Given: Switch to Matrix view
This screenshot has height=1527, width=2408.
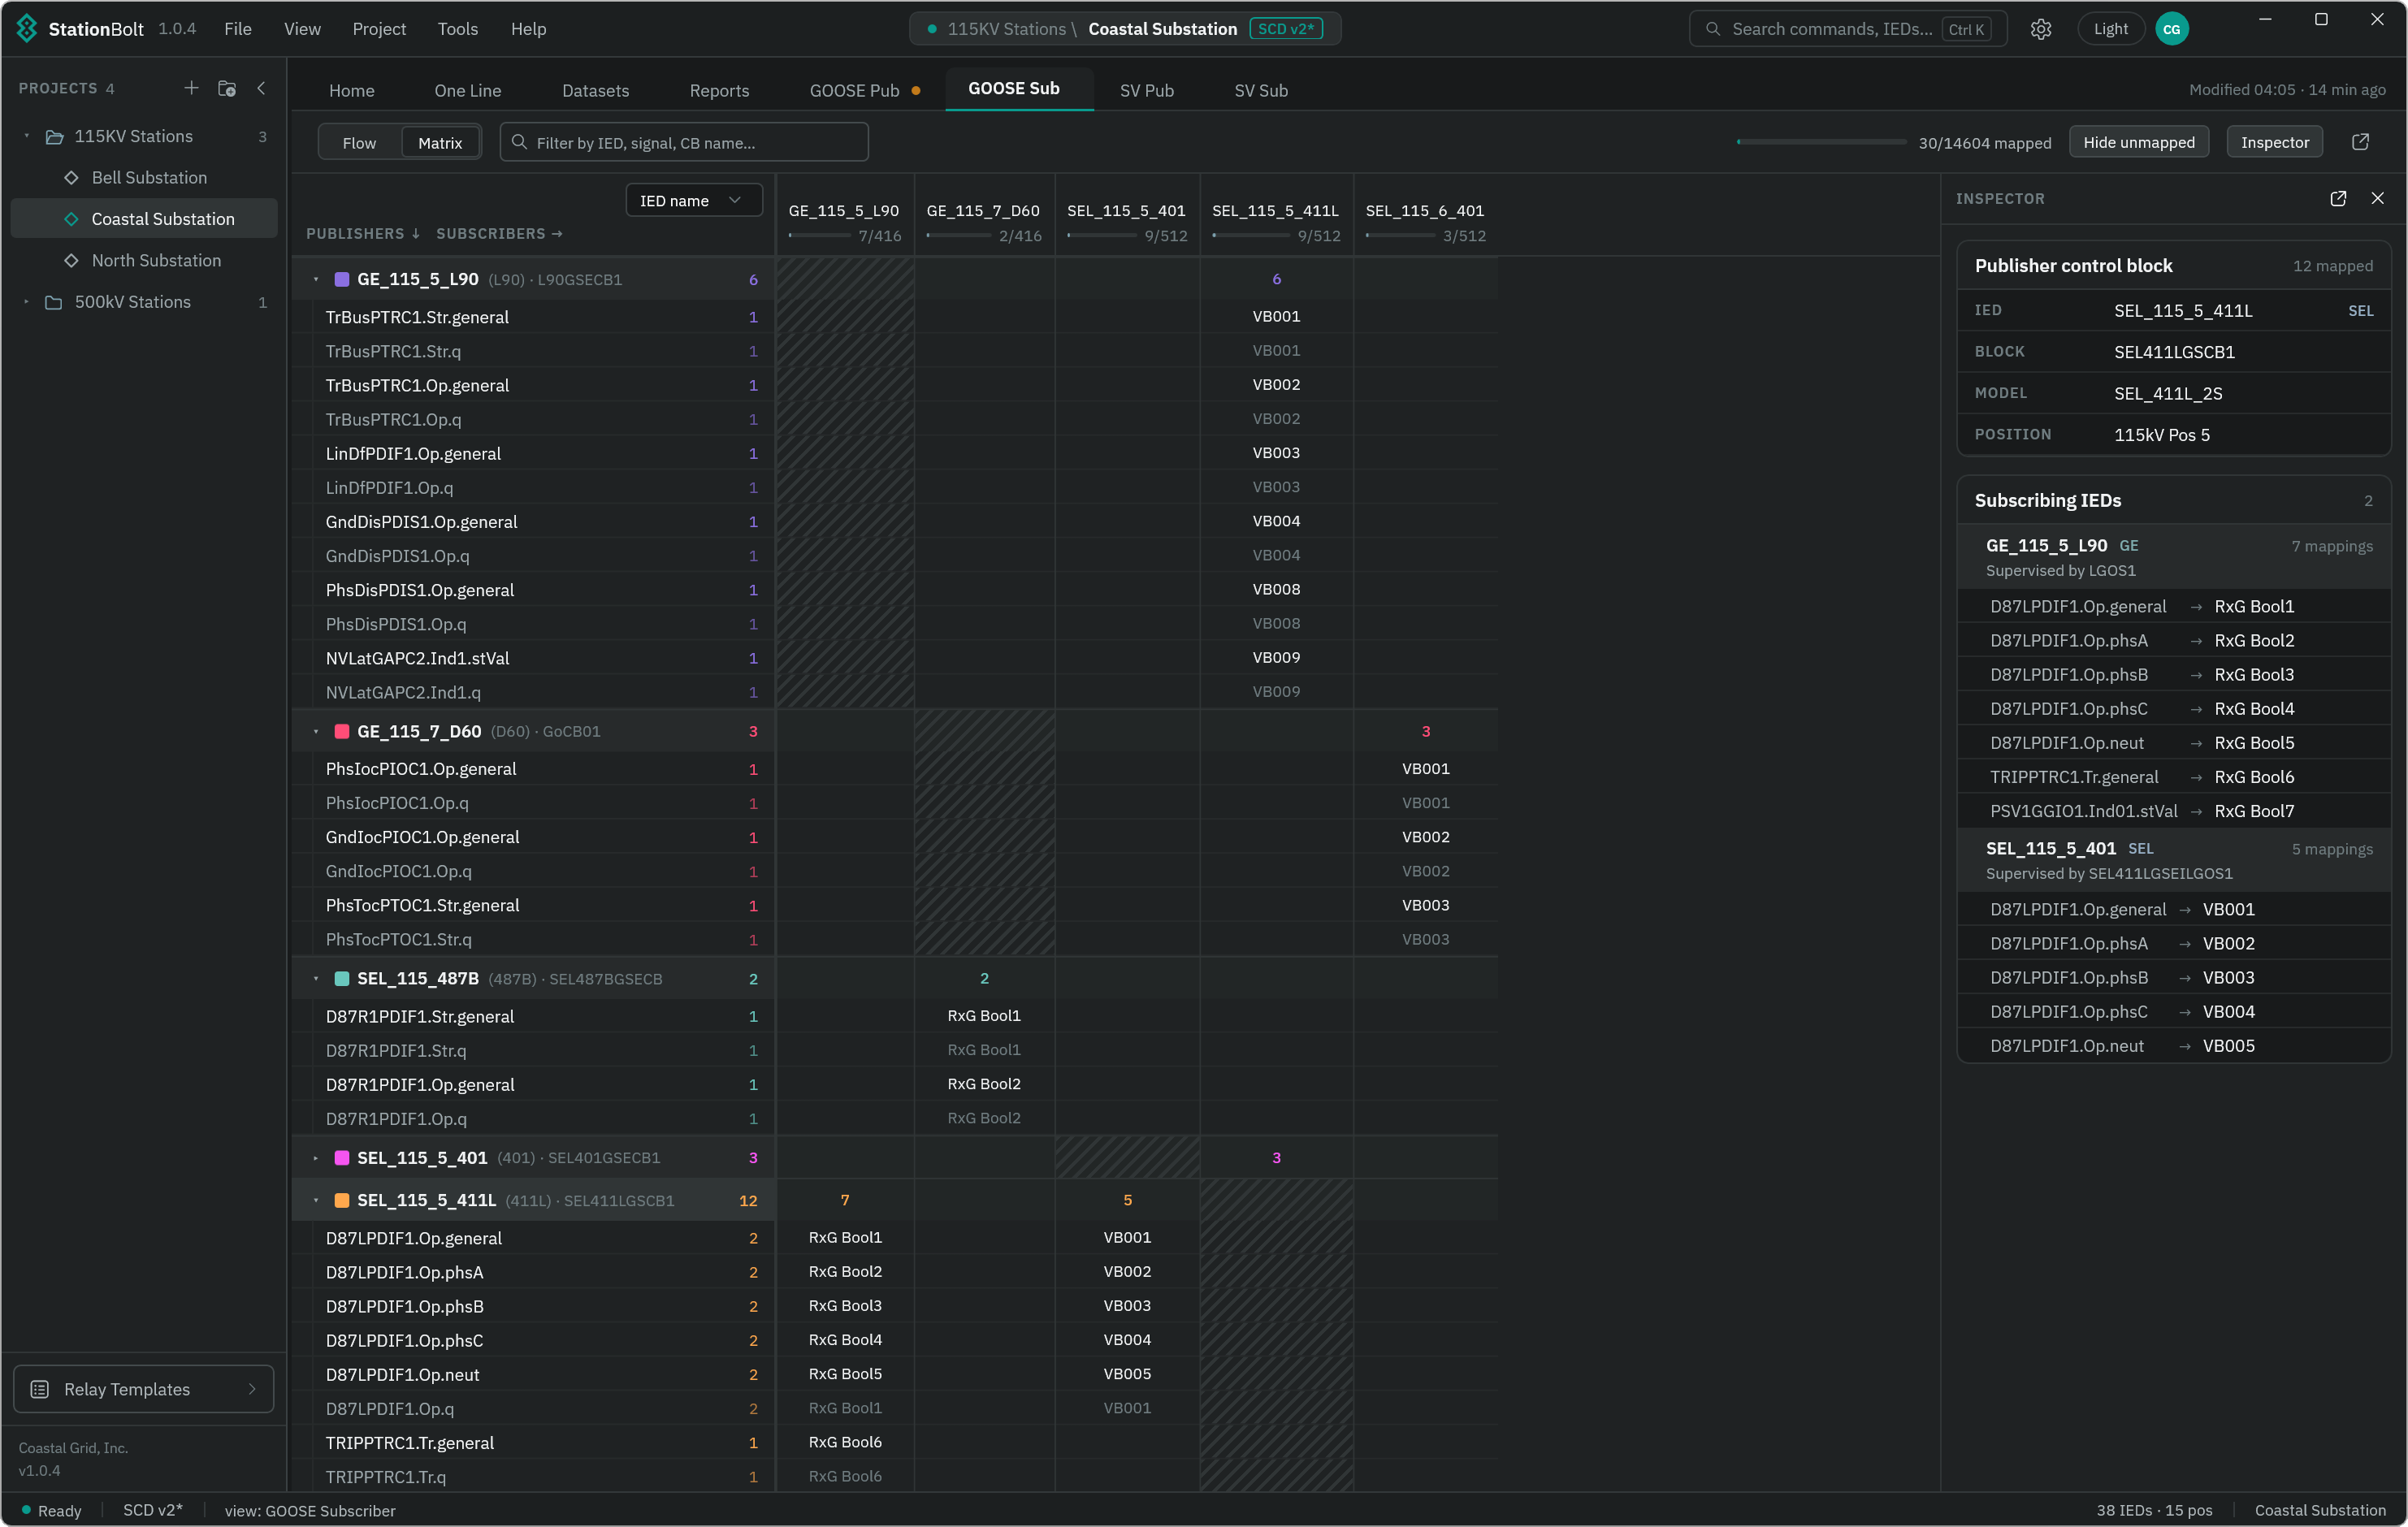Looking at the screenshot, I should 440,142.
